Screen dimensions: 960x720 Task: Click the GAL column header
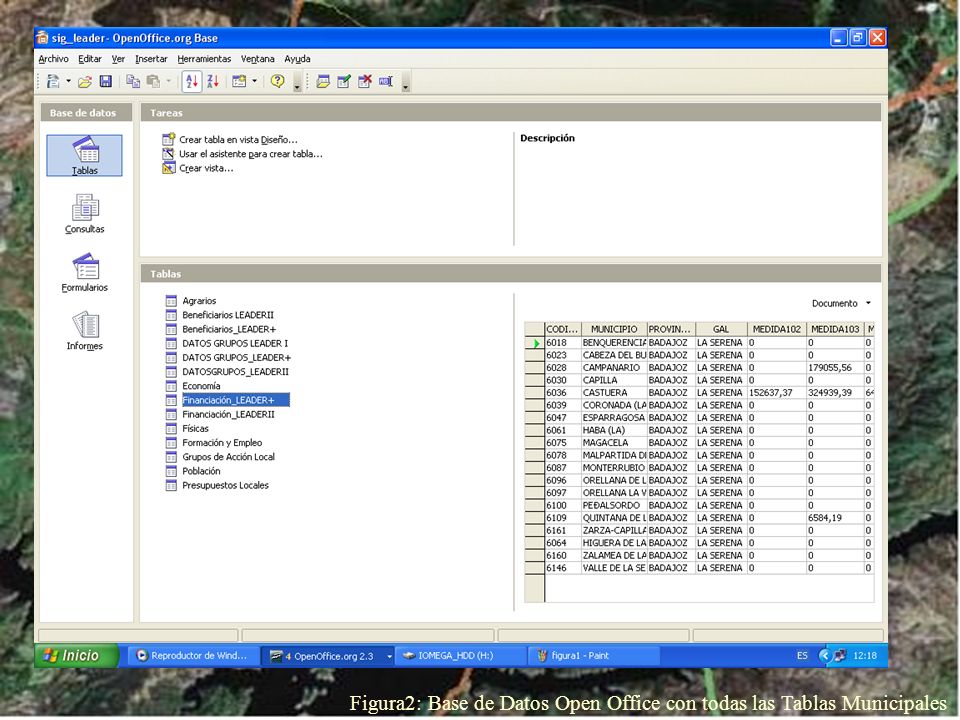click(721, 329)
